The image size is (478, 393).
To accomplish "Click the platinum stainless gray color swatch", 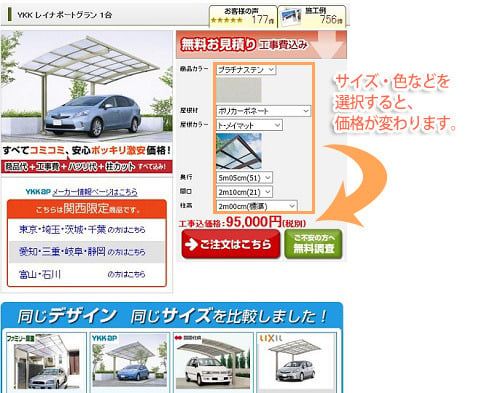I will pos(239,90).
